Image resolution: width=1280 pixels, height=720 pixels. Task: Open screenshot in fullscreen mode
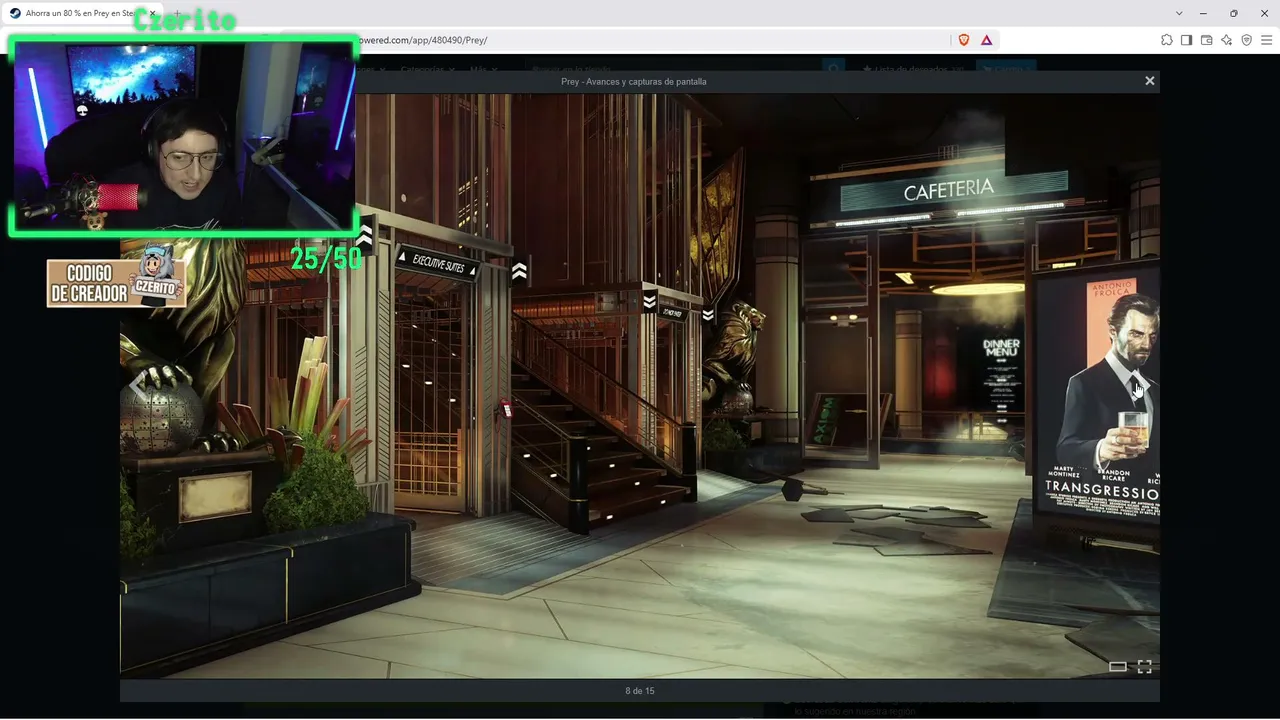tap(1145, 667)
